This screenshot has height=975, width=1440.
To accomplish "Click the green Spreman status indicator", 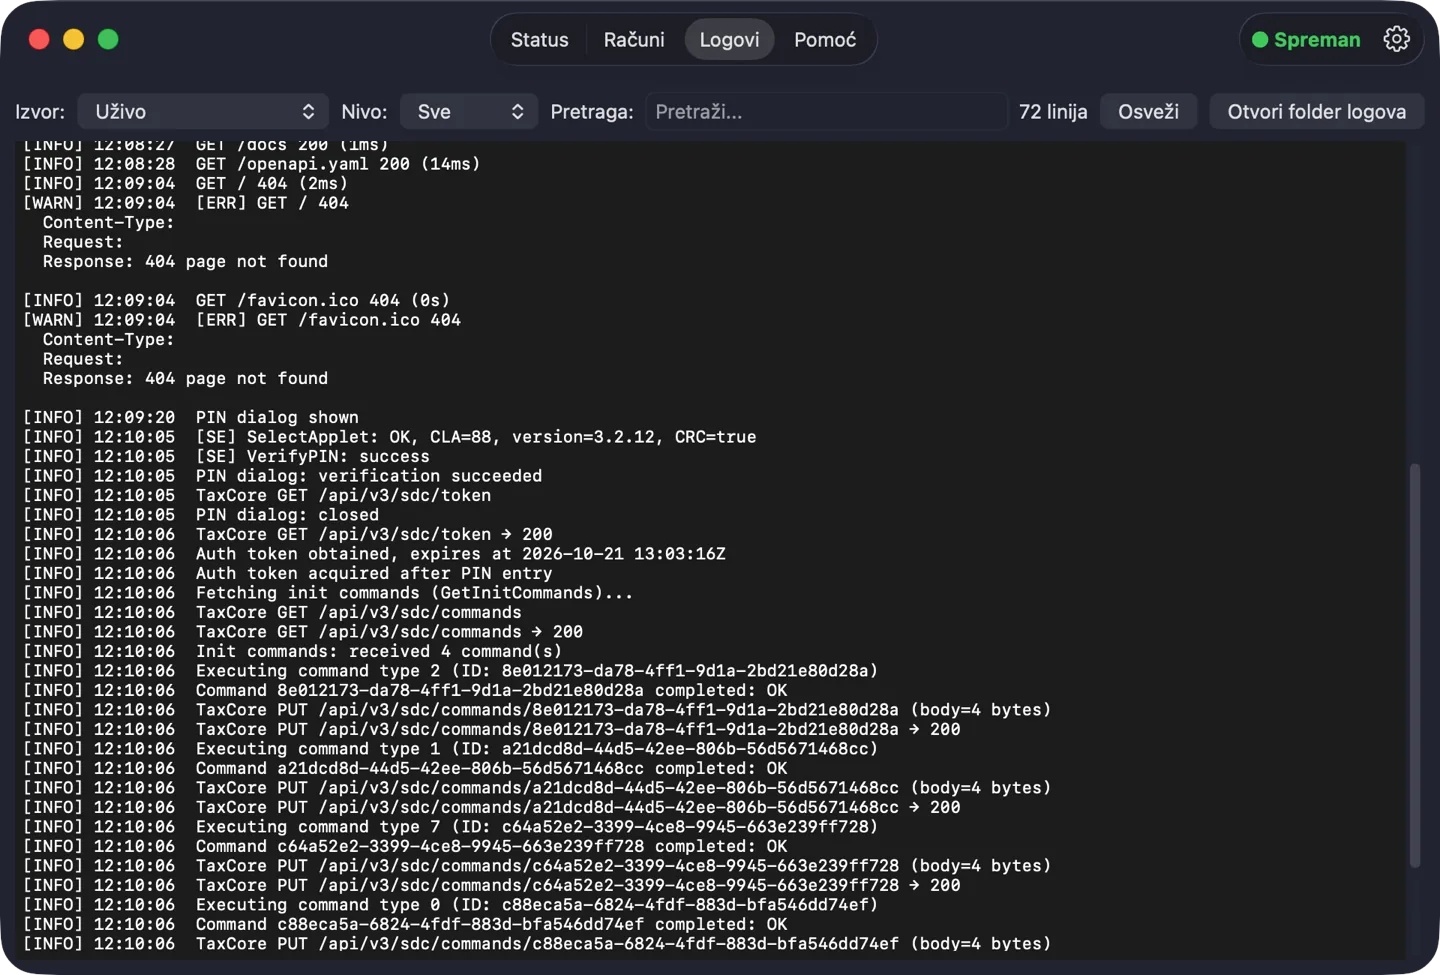I will (x=1306, y=40).
